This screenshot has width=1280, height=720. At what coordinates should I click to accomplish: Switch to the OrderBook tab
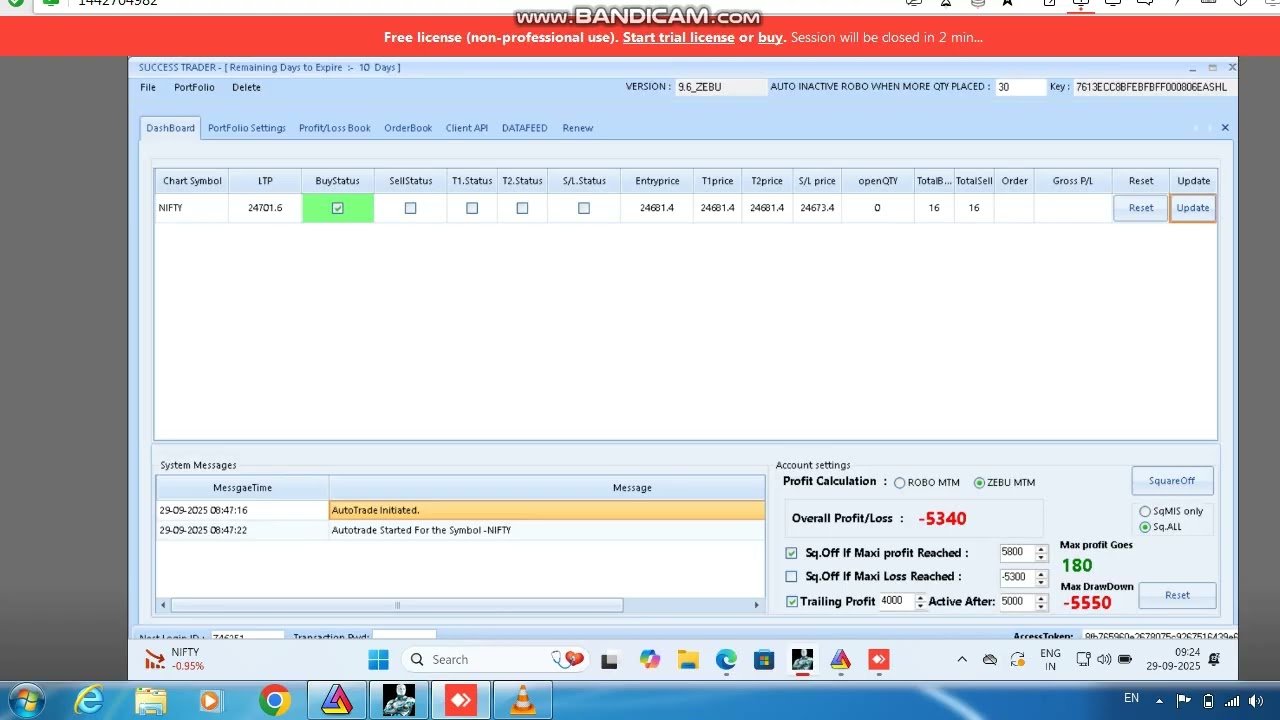coord(408,128)
